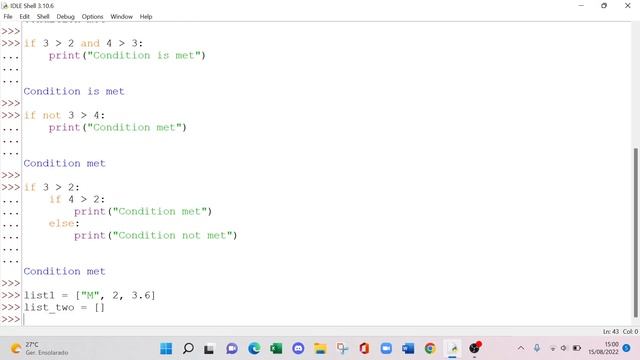Click the Windows Start button
Viewport: 640px width, 360px height.
[166, 349]
